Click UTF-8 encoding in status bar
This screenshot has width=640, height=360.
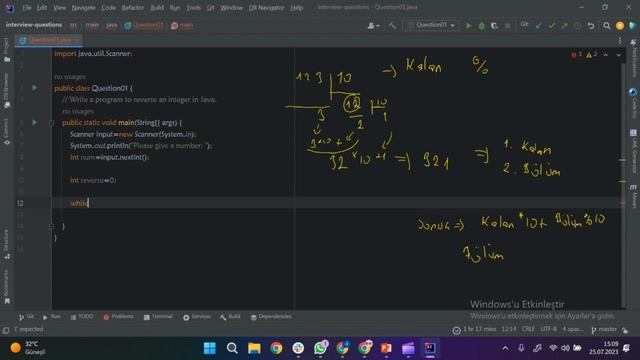549,329
